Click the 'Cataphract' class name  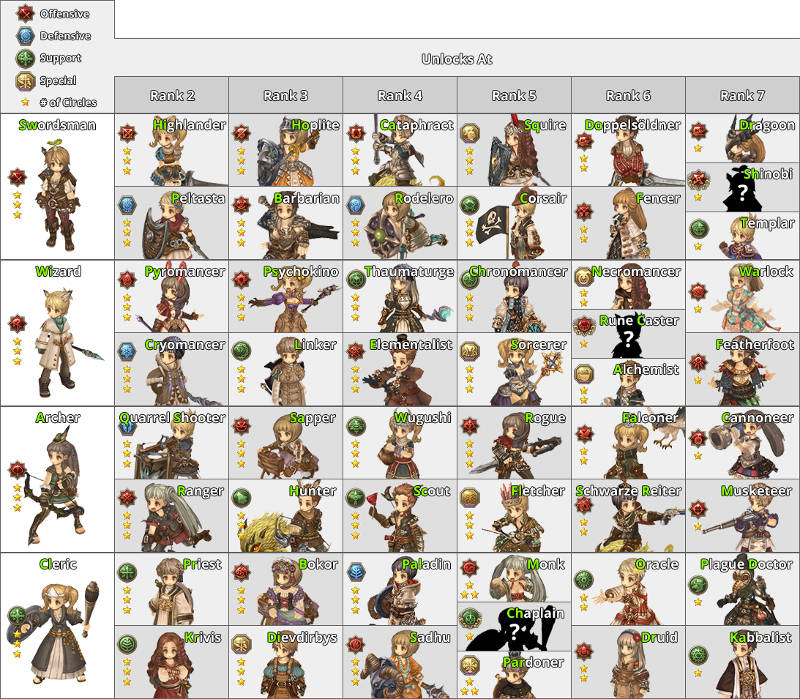[x=417, y=125]
